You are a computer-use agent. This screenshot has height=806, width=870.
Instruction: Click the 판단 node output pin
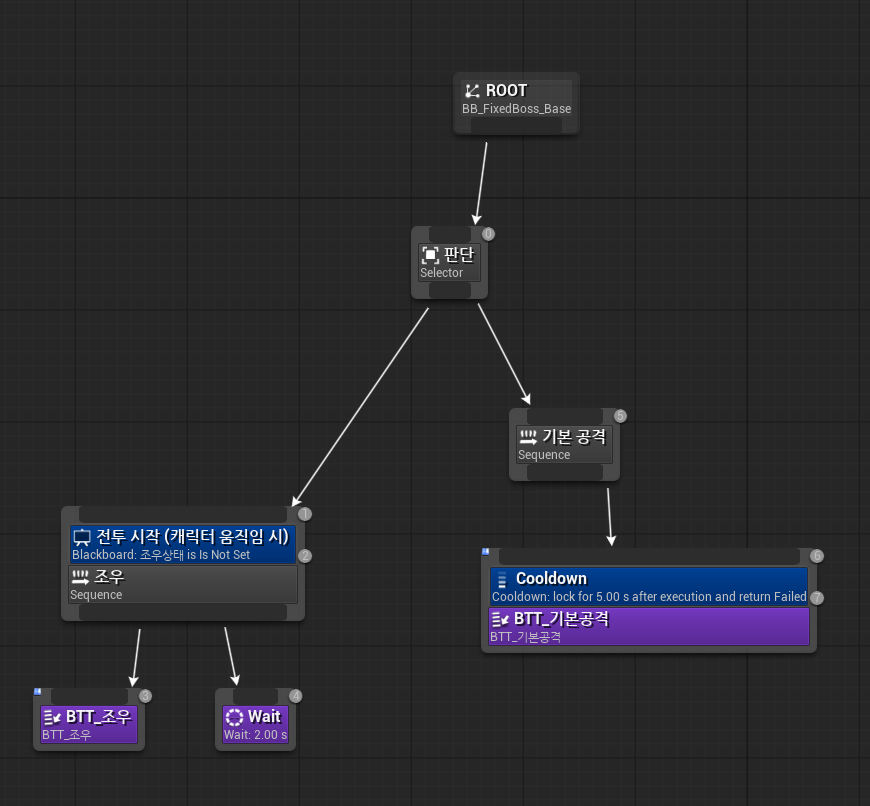(x=450, y=290)
